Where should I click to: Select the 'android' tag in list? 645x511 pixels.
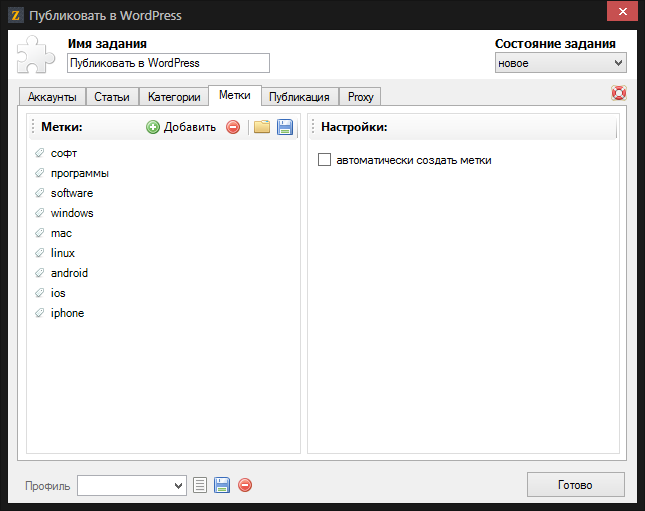coord(69,273)
